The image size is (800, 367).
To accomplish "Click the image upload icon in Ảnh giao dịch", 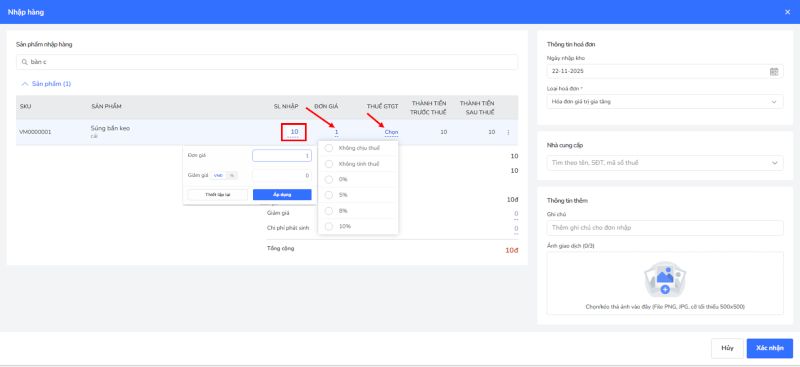I will 665,280.
